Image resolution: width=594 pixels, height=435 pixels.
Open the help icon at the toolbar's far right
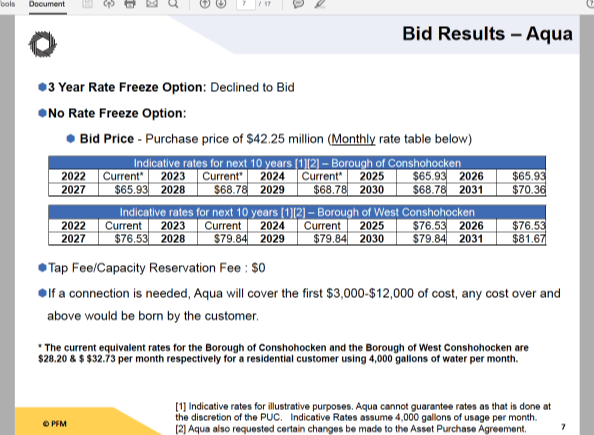590,3
